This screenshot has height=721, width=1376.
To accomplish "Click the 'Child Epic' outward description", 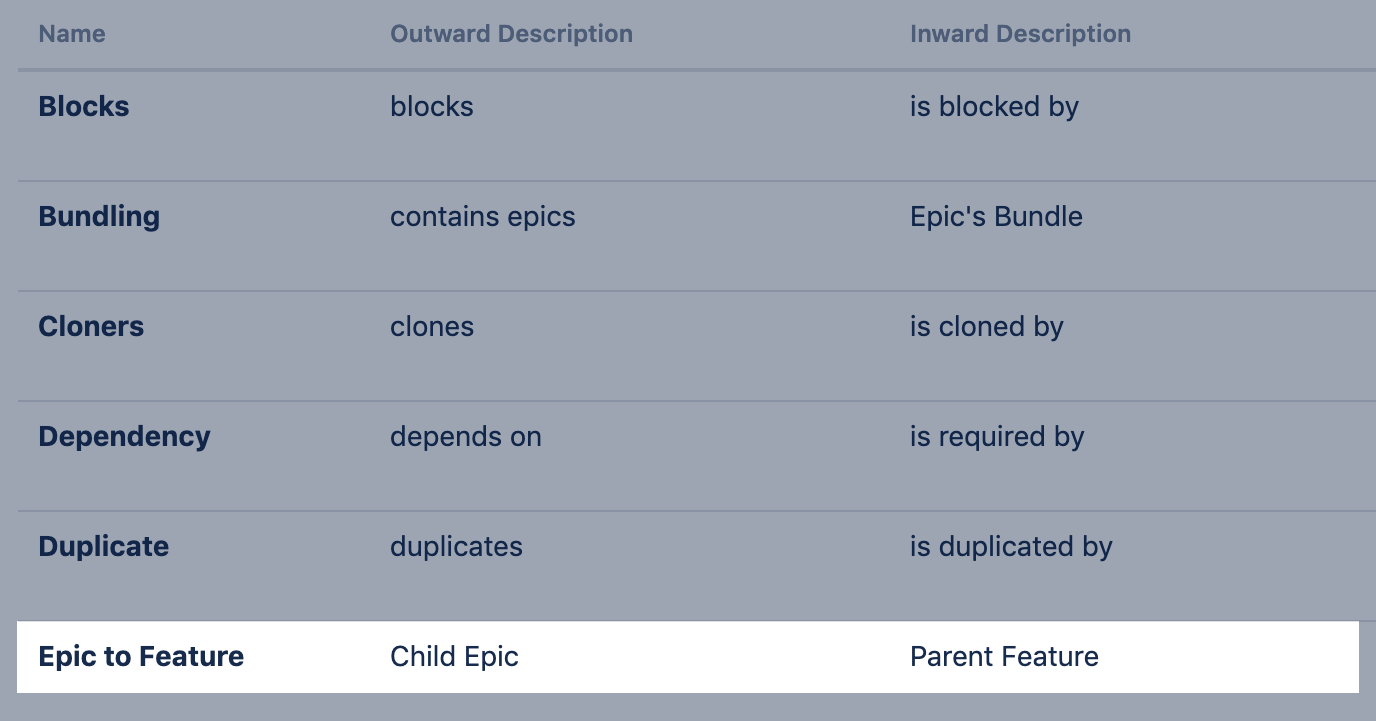I will point(454,657).
